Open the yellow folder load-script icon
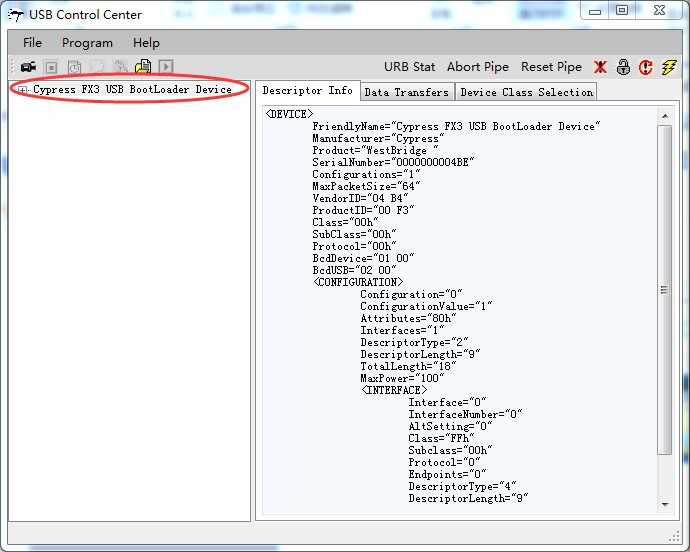The image size is (690, 552). 143,67
